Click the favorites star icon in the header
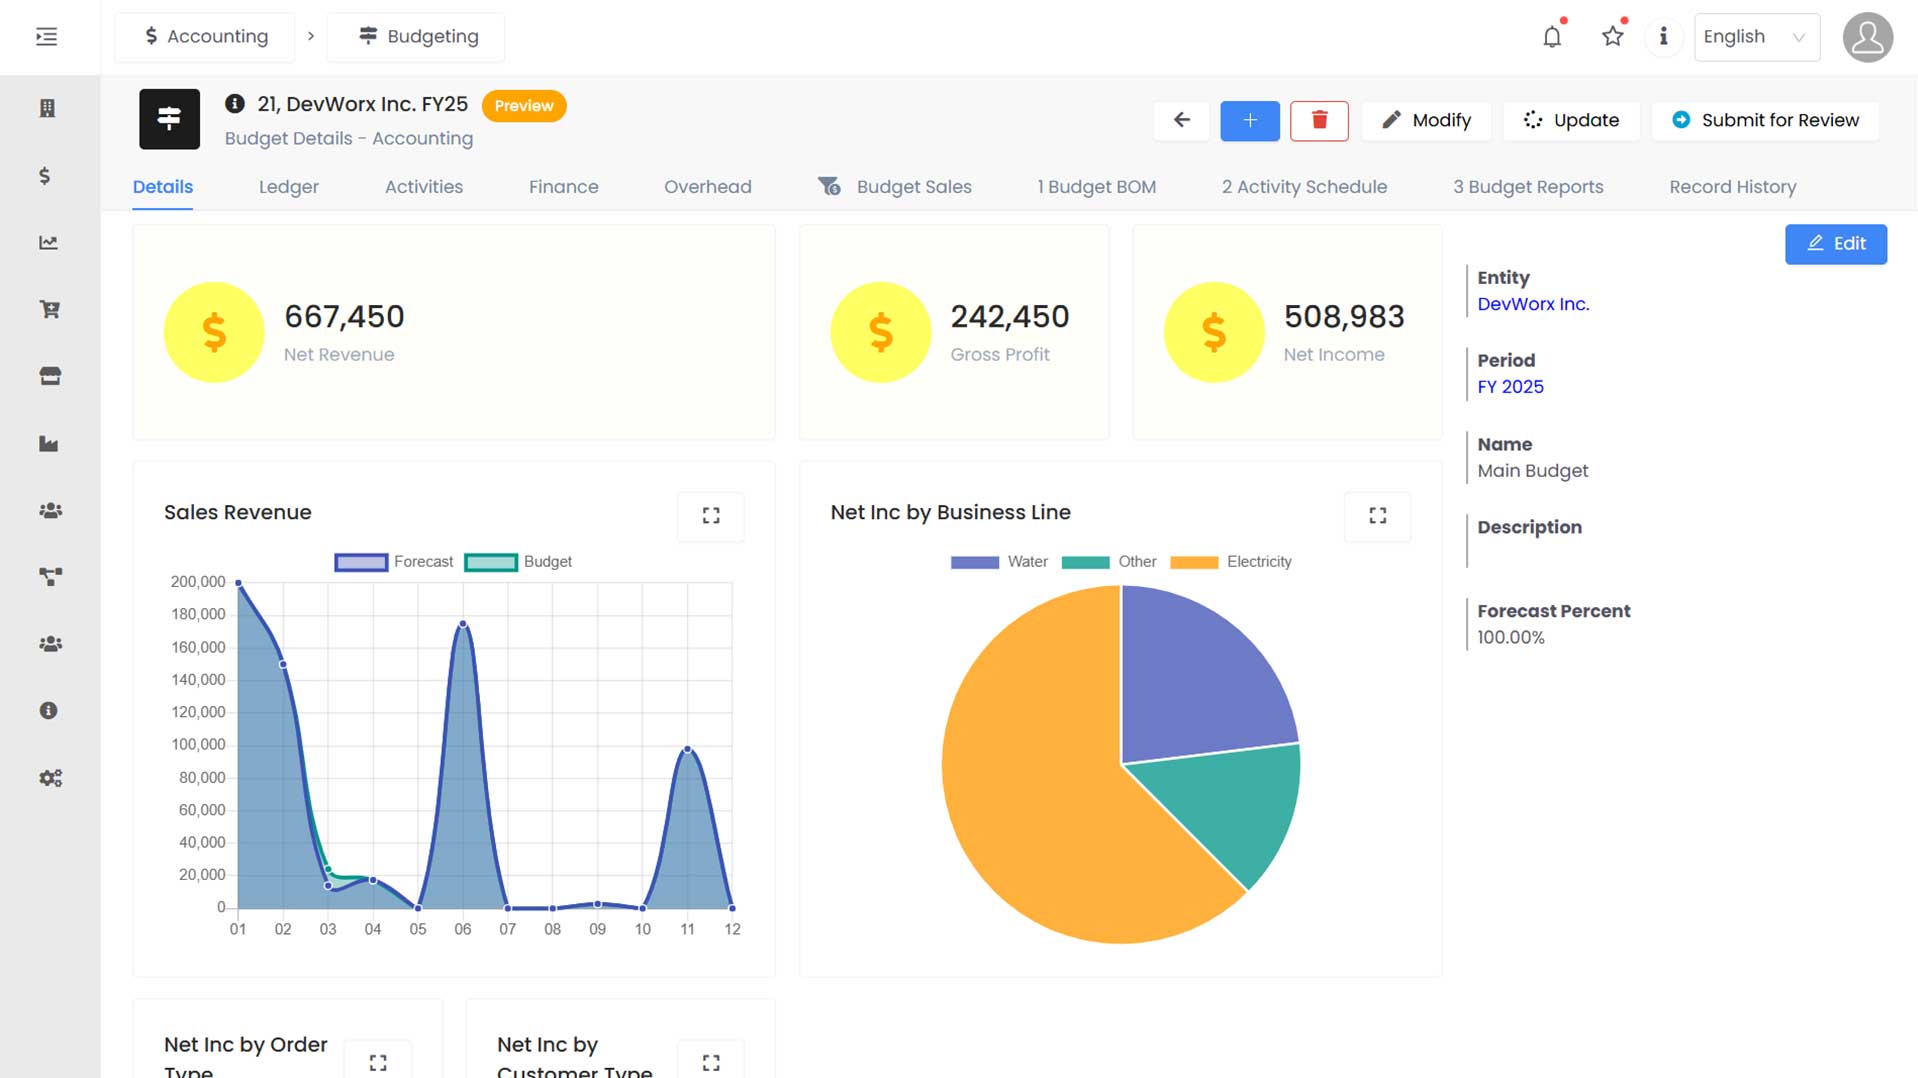The width and height of the screenshot is (1918, 1078). (1611, 36)
